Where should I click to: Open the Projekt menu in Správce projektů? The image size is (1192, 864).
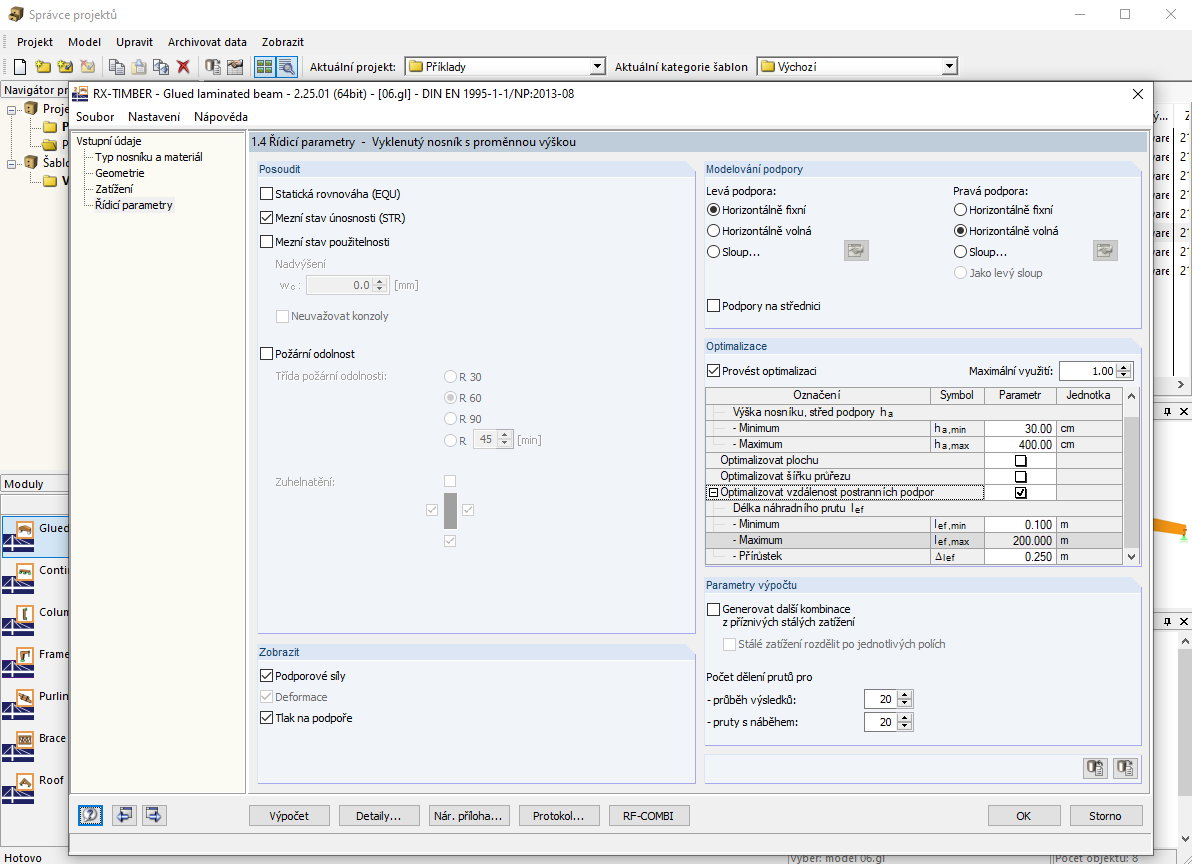point(35,42)
